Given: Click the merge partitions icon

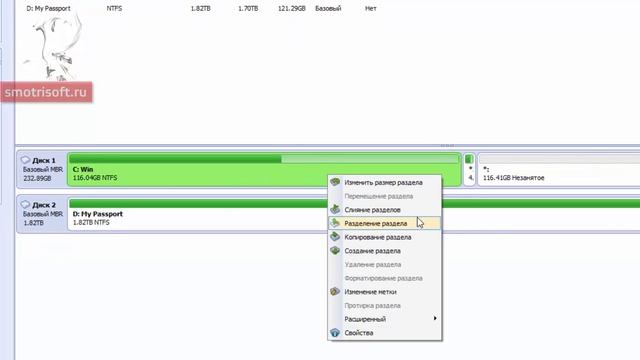Looking at the screenshot, I should click(335, 209).
